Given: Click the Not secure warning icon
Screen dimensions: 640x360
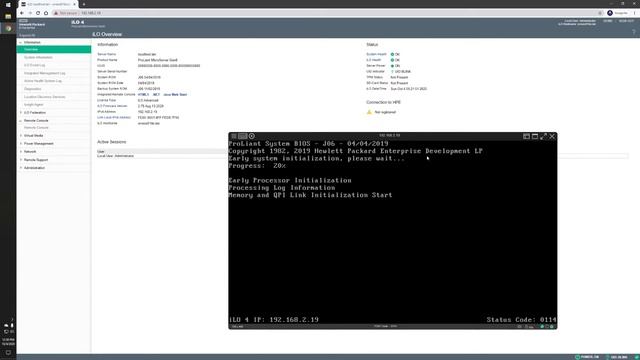Looking at the screenshot, I should coord(56,13).
